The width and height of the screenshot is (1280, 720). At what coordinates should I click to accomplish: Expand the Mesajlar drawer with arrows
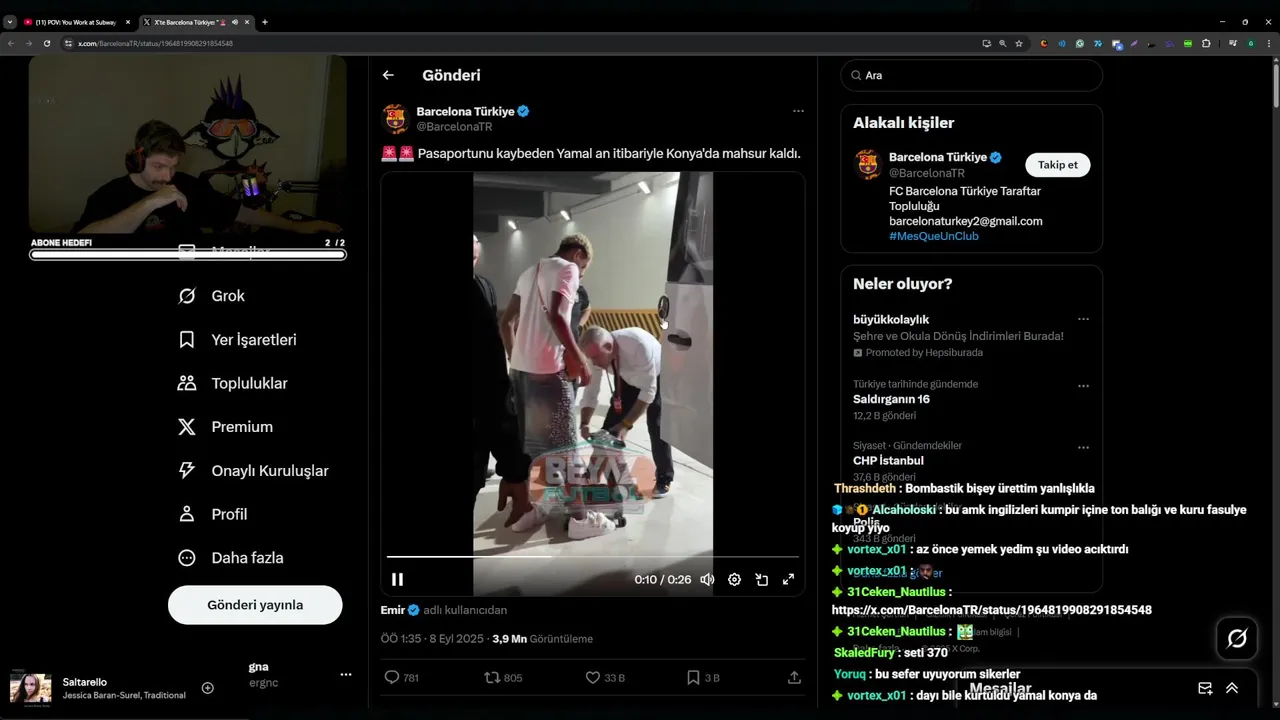click(1232, 688)
